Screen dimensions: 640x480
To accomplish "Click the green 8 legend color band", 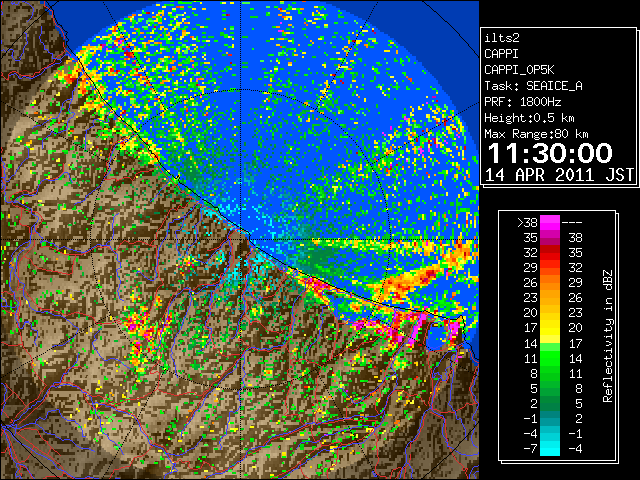I will [x=550, y=373].
